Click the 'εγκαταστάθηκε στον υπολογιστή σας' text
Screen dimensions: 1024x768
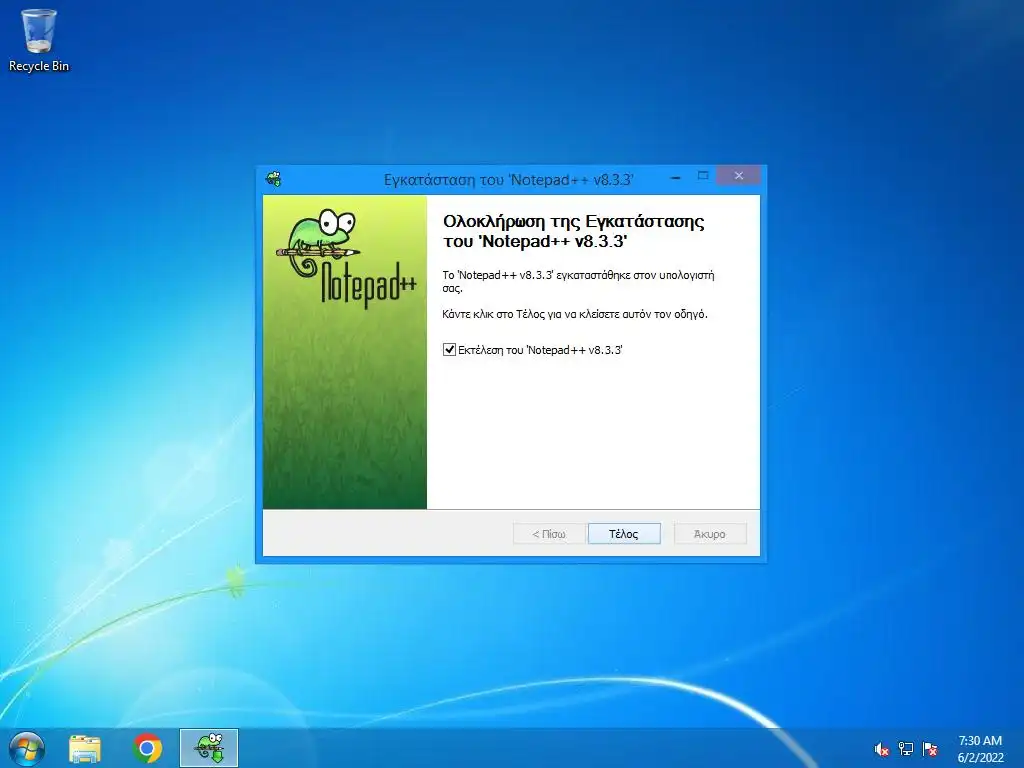coord(578,281)
